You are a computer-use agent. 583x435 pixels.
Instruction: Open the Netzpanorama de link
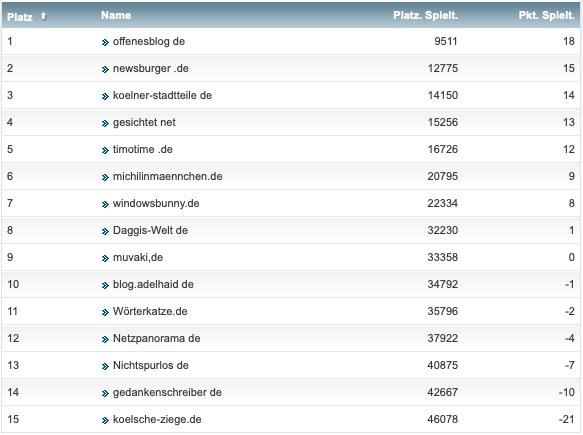pyautogui.click(x=157, y=338)
